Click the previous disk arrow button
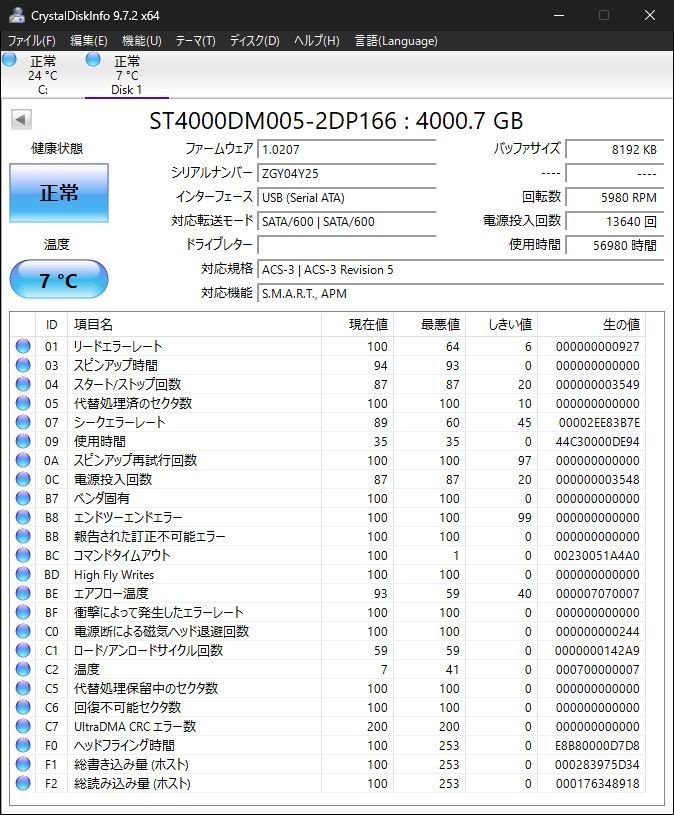This screenshot has height=815, width=674. [x=21, y=120]
